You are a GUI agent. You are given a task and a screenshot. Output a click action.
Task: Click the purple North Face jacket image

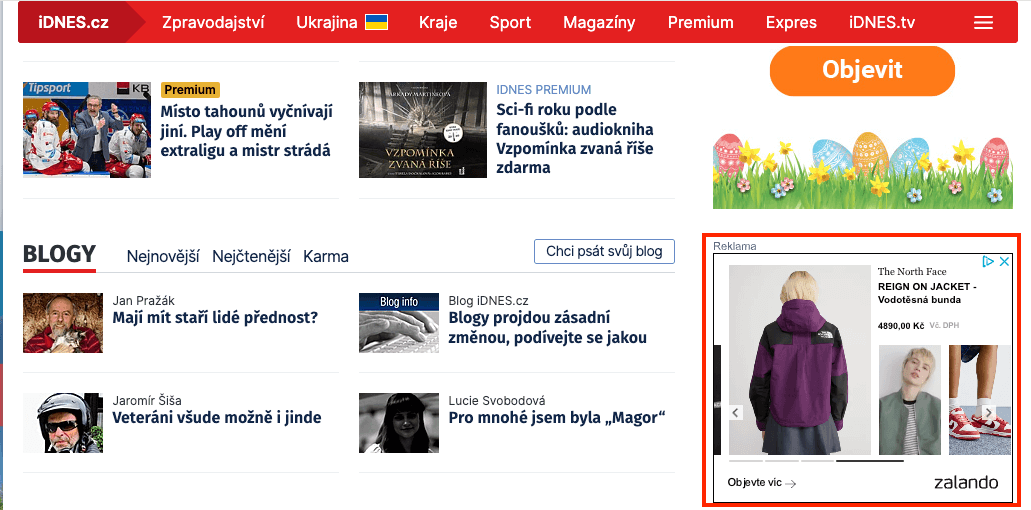(800, 359)
